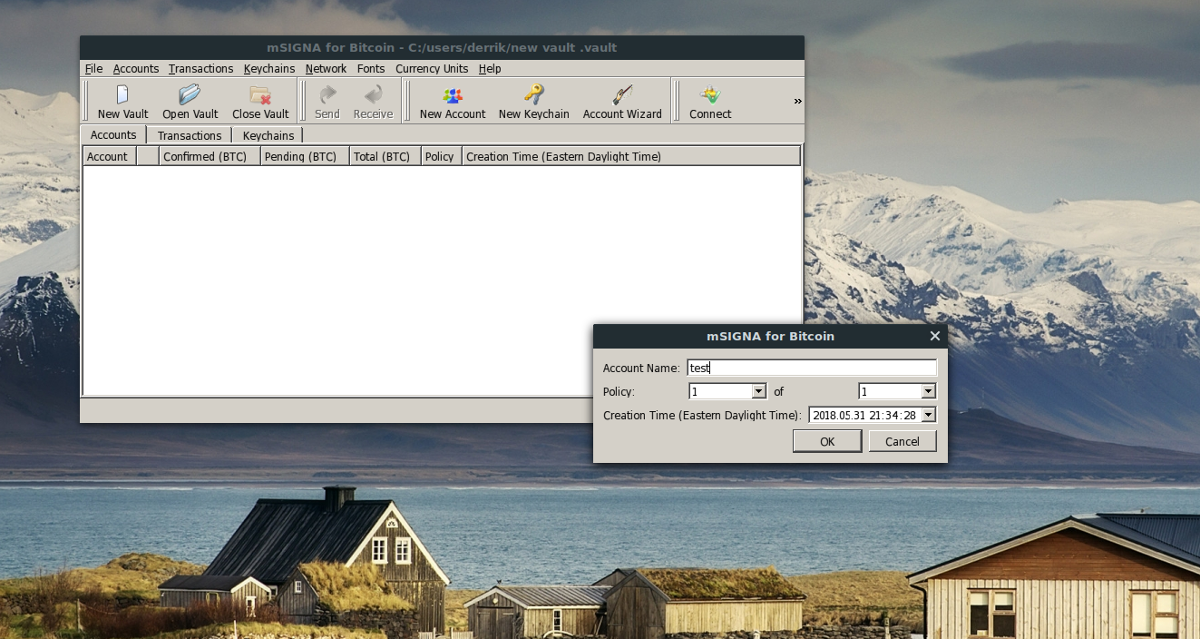Open the Accounts menu
This screenshot has height=639, width=1200.
point(136,69)
